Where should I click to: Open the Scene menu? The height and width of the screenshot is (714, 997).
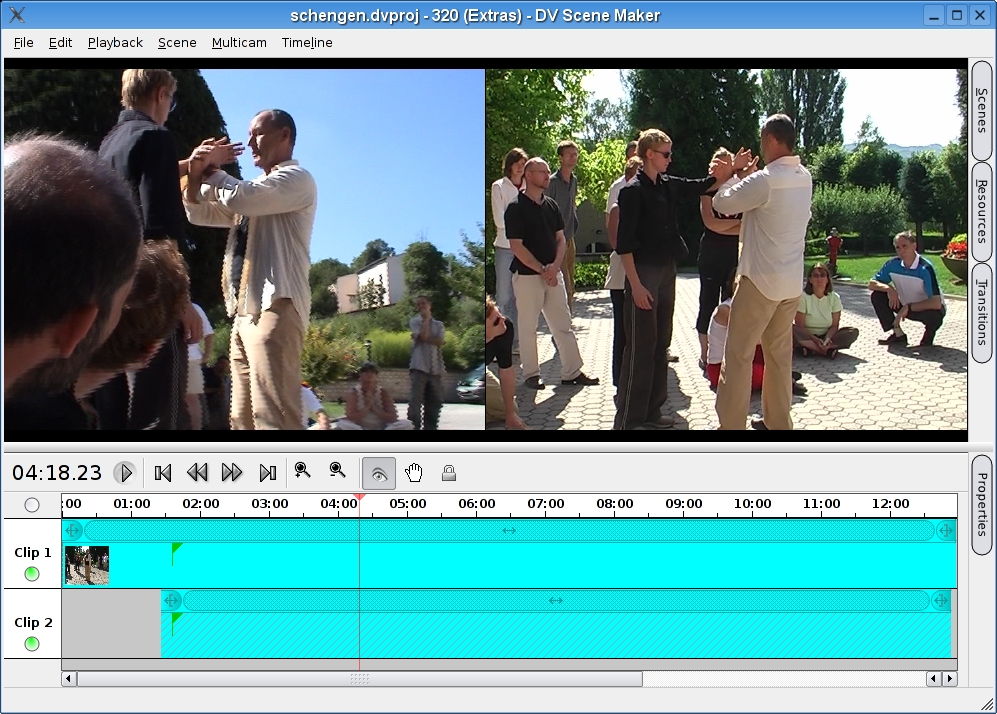pyautogui.click(x=177, y=43)
